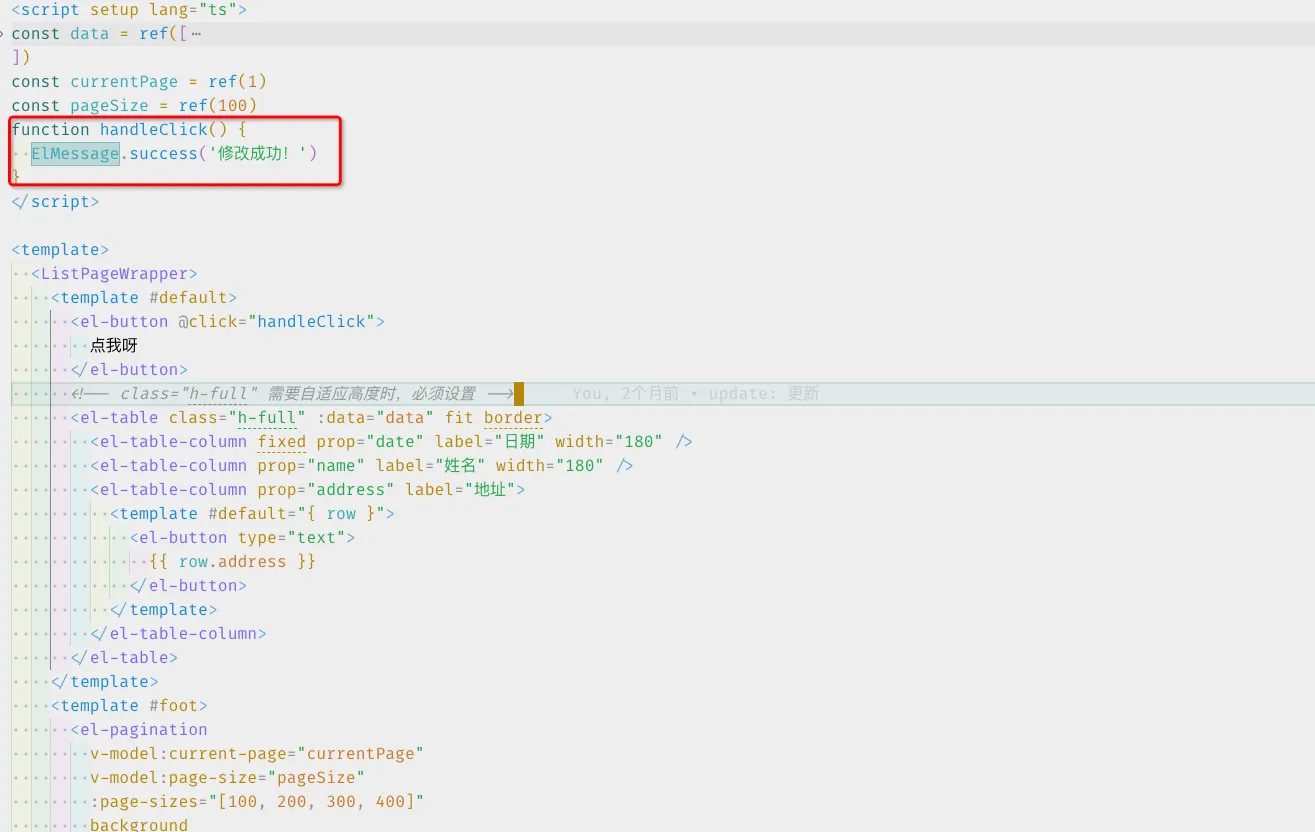Click the highlighted ElMessage identifier
The height and width of the screenshot is (832, 1315).
click(75, 154)
